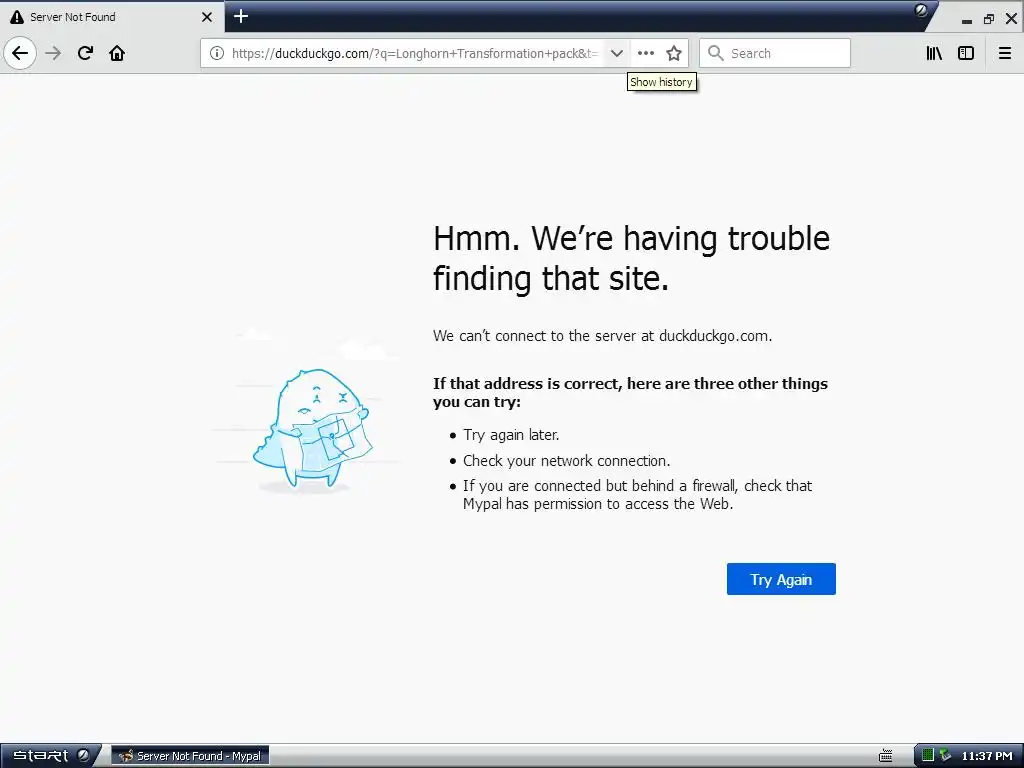The width and height of the screenshot is (1024, 768).
Task: Bookmark this page with star icon
Action: click(674, 53)
